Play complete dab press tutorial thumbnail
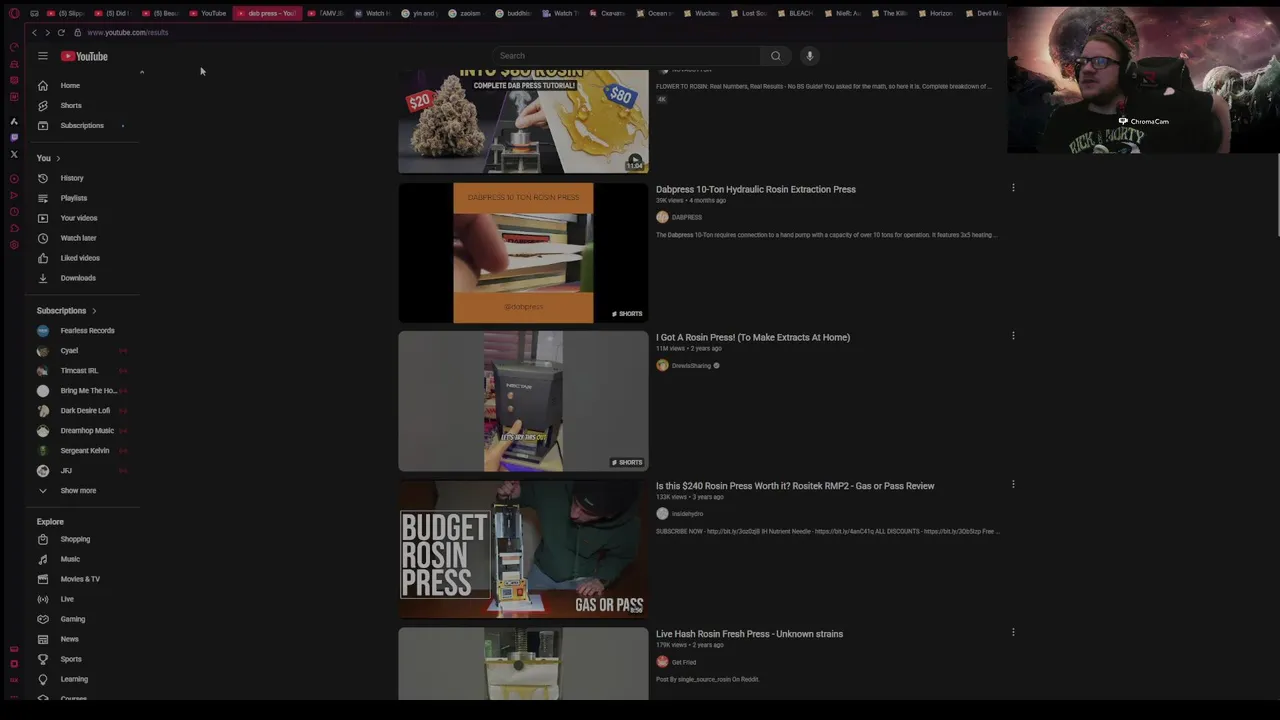The width and height of the screenshot is (1280, 720). [x=523, y=121]
